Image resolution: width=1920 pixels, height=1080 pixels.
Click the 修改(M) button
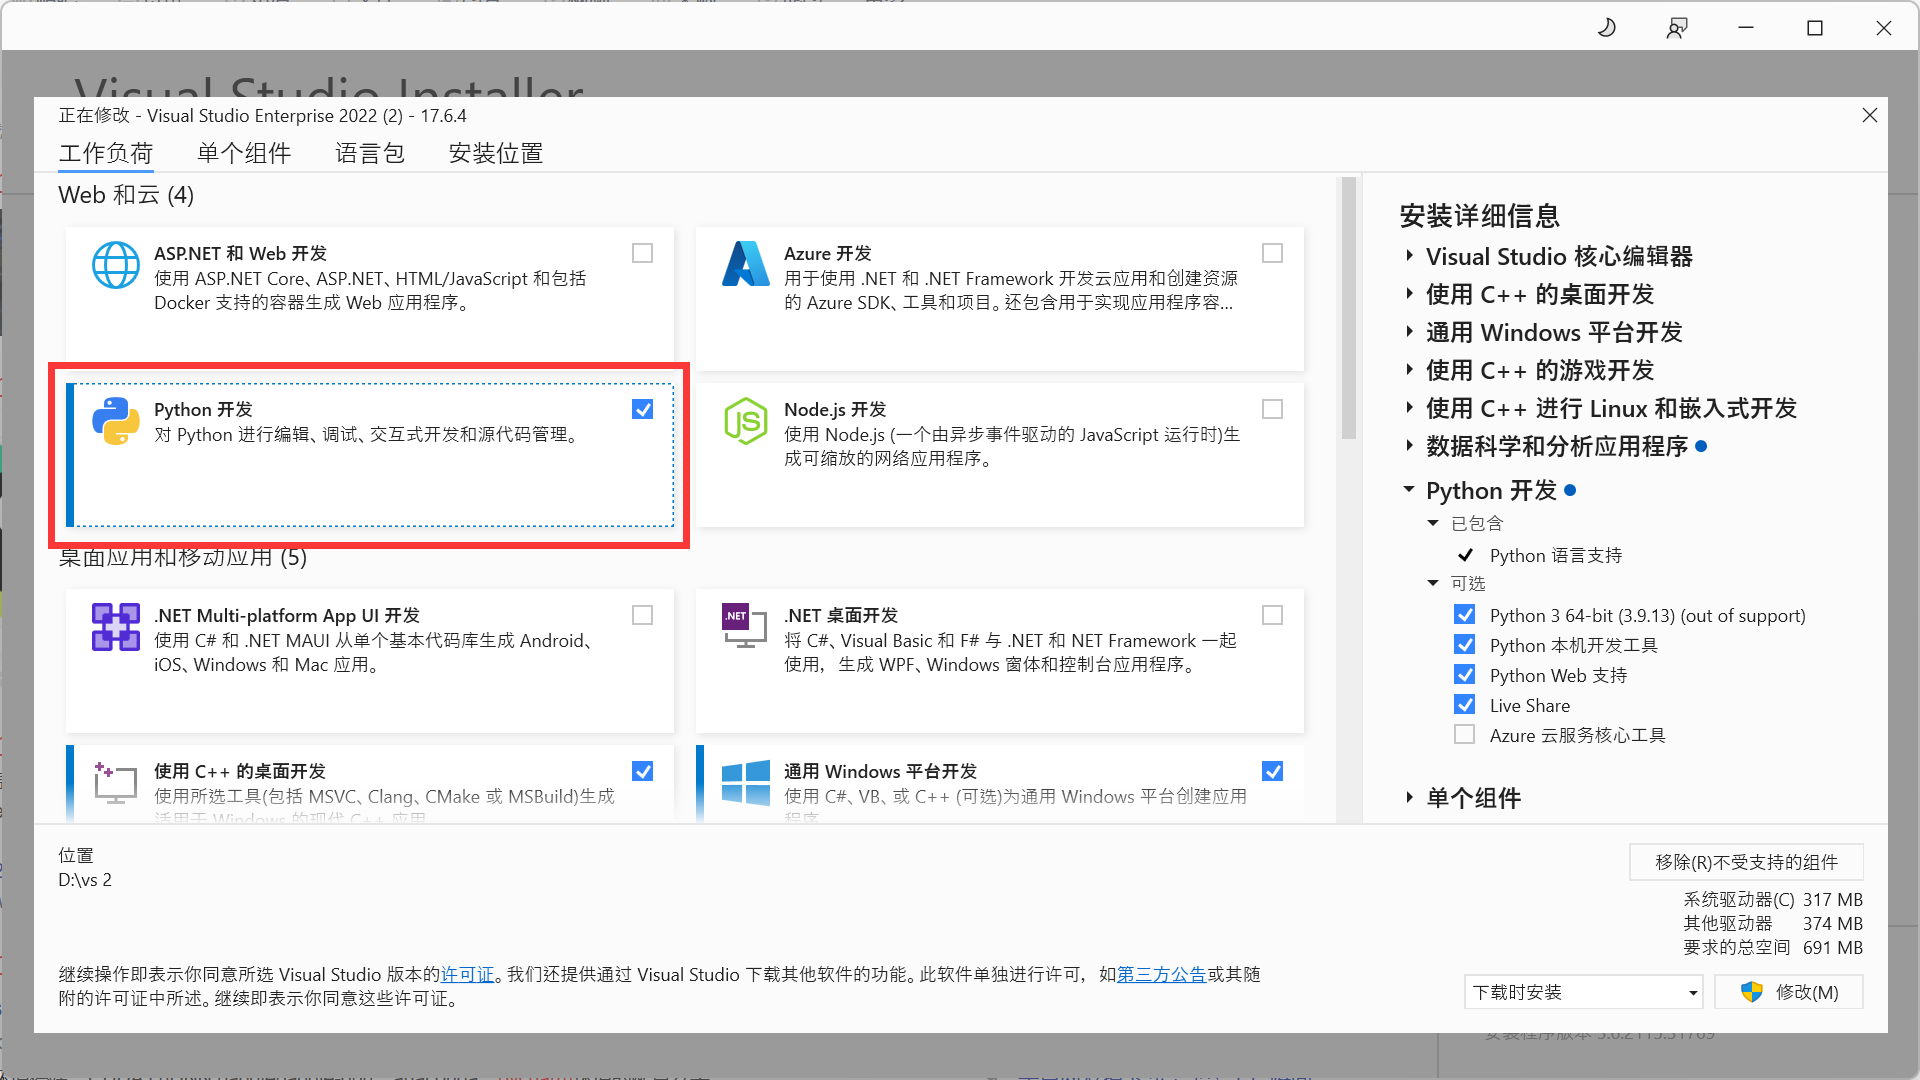(x=1788, y=992)
